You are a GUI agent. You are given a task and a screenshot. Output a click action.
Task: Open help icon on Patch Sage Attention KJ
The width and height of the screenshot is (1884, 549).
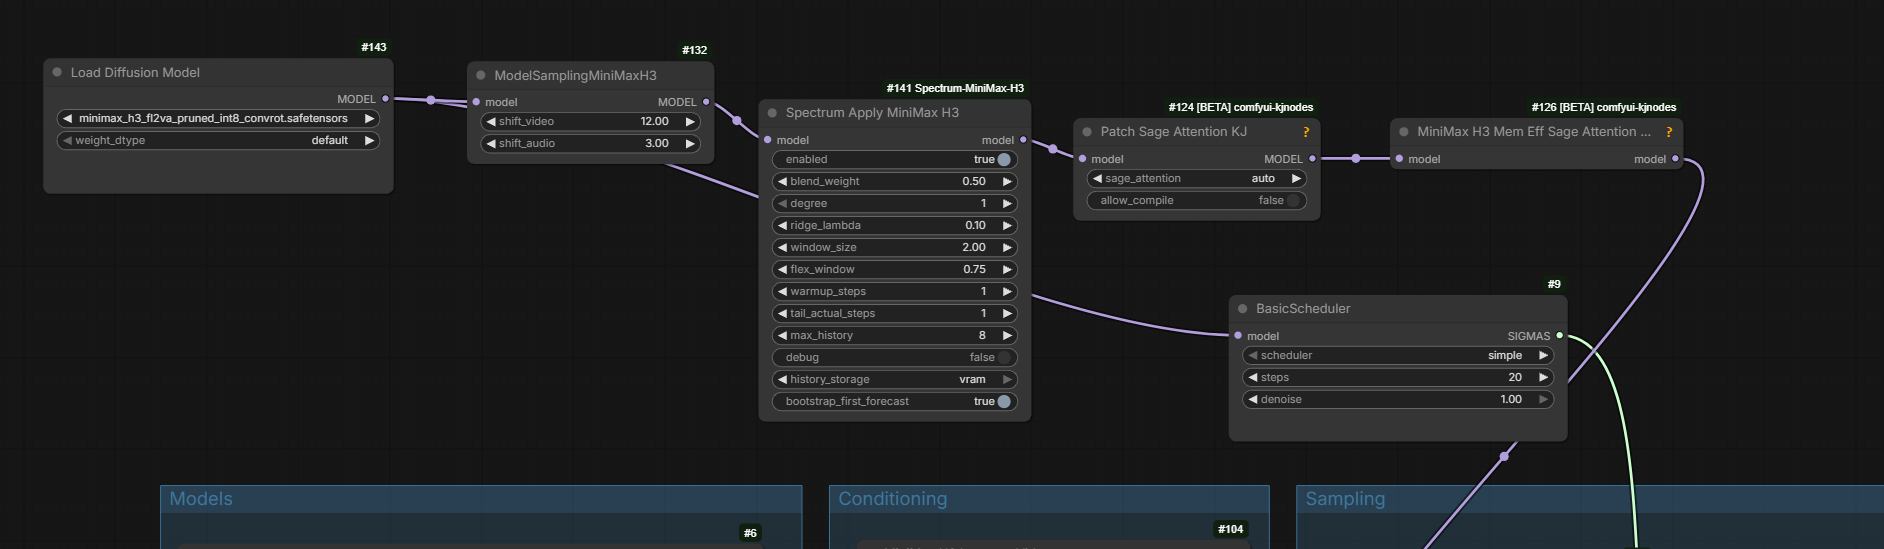pyautogui.click(x=1306, y=132)
